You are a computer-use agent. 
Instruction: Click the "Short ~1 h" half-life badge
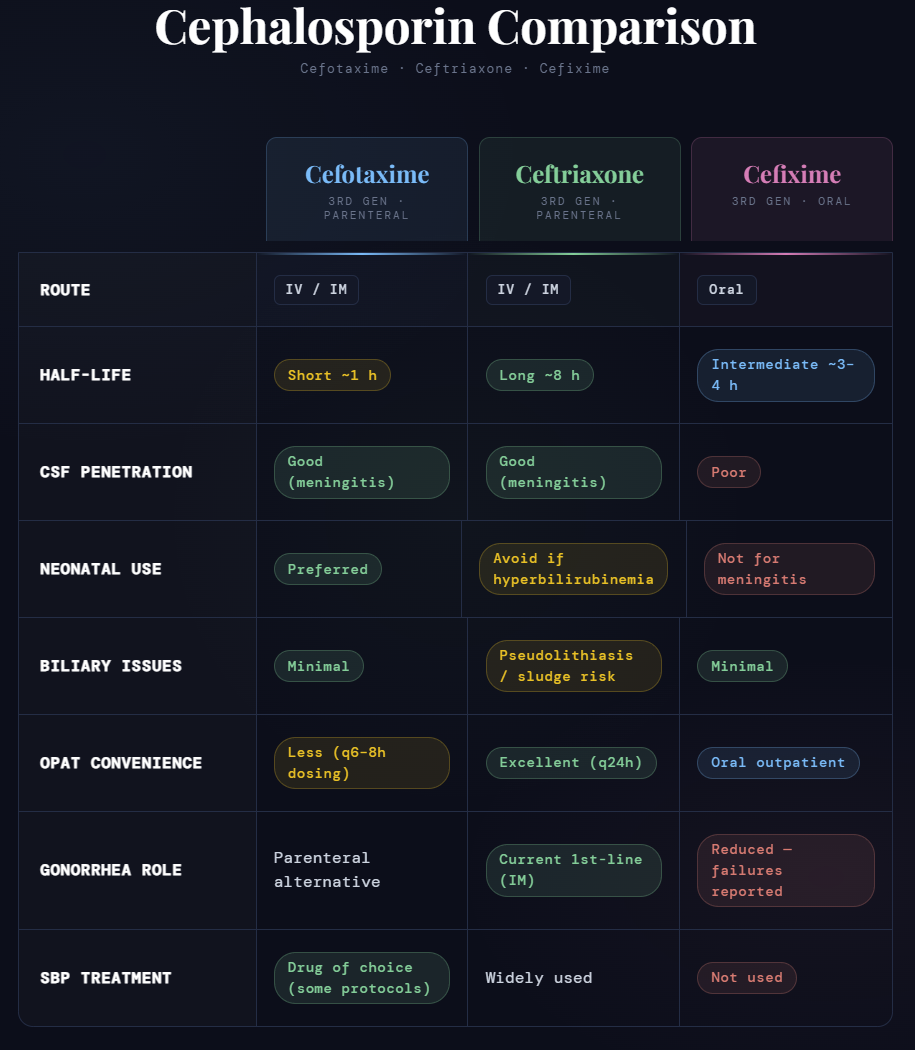pos(332,375)
